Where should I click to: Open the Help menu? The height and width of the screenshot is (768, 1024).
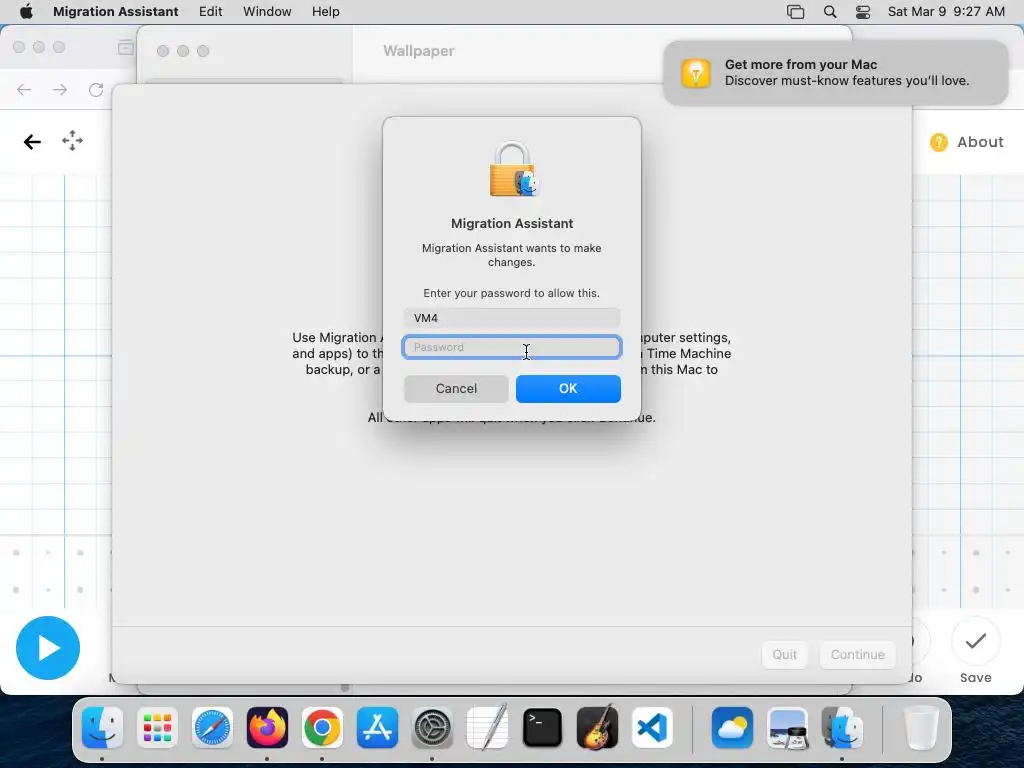click(325, 11)
